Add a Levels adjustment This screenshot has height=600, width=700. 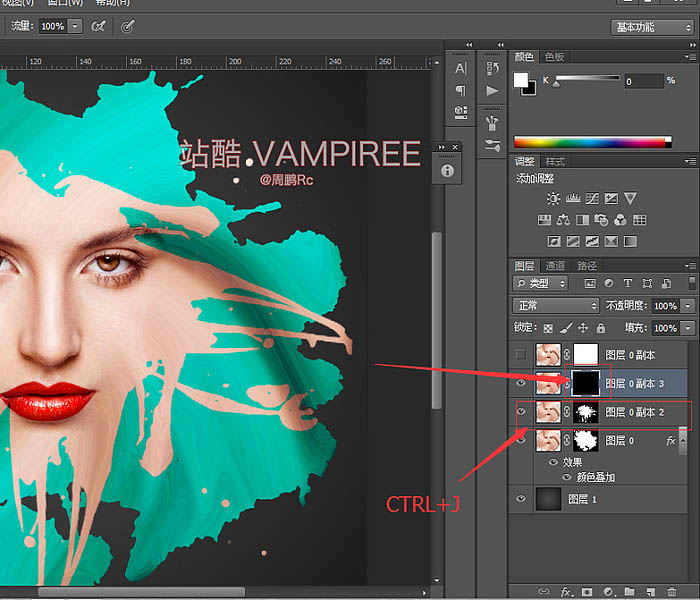pos(573,198)
